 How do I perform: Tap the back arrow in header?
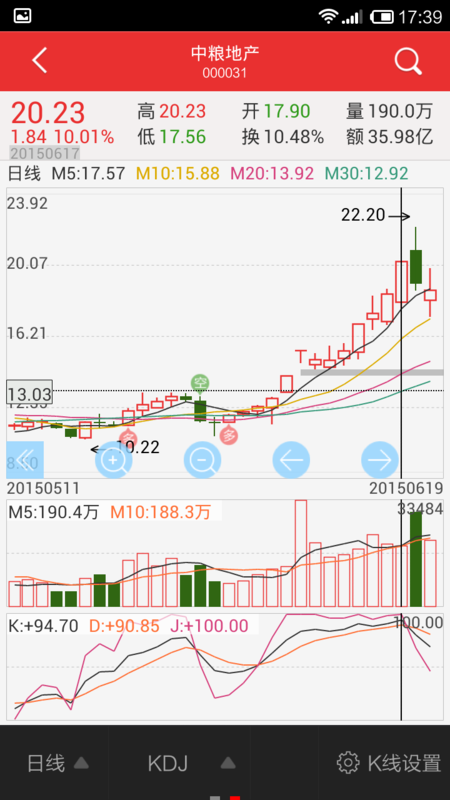39,61
